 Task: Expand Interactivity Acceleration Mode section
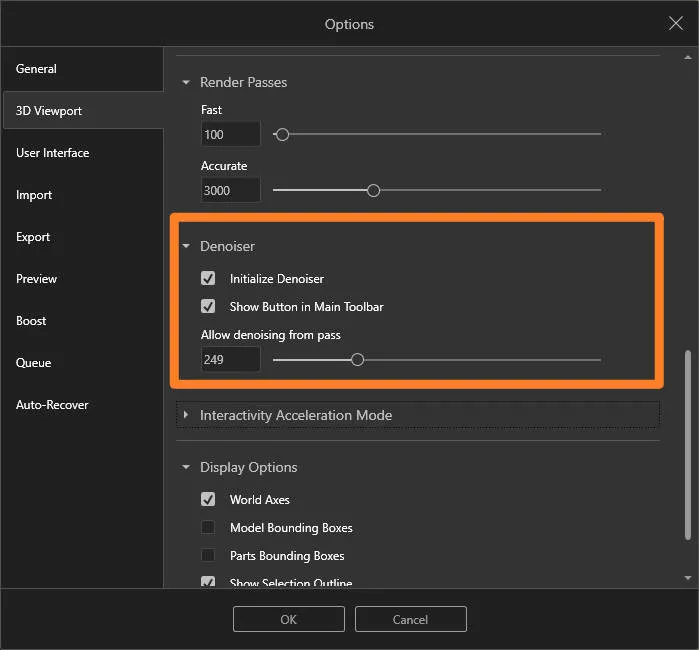pos(186,415)
